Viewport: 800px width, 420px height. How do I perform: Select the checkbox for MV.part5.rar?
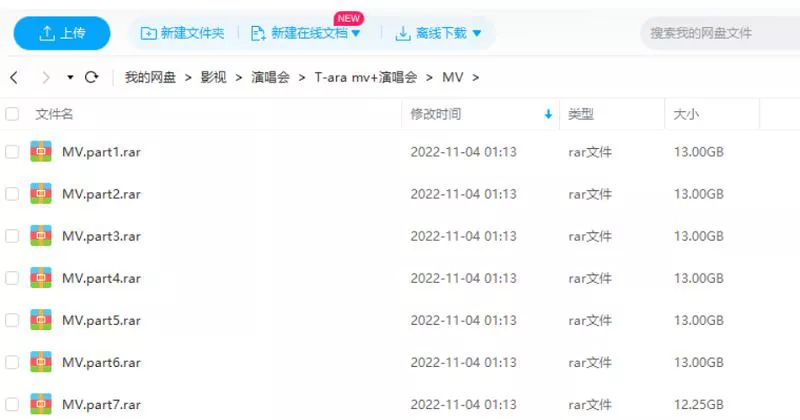click(12, 320)
